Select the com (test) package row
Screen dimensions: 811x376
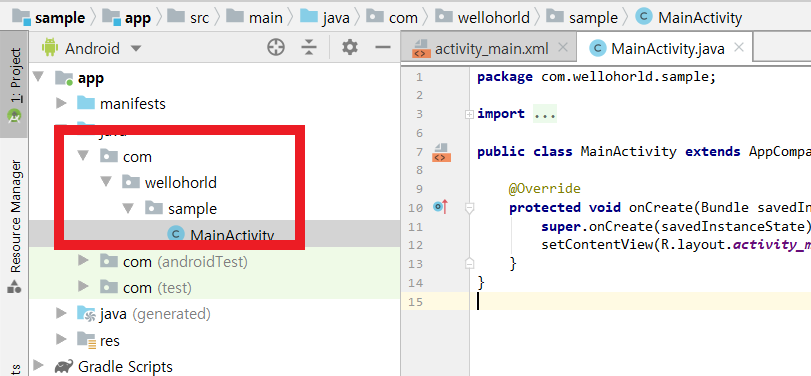click(x=215, y=287)
